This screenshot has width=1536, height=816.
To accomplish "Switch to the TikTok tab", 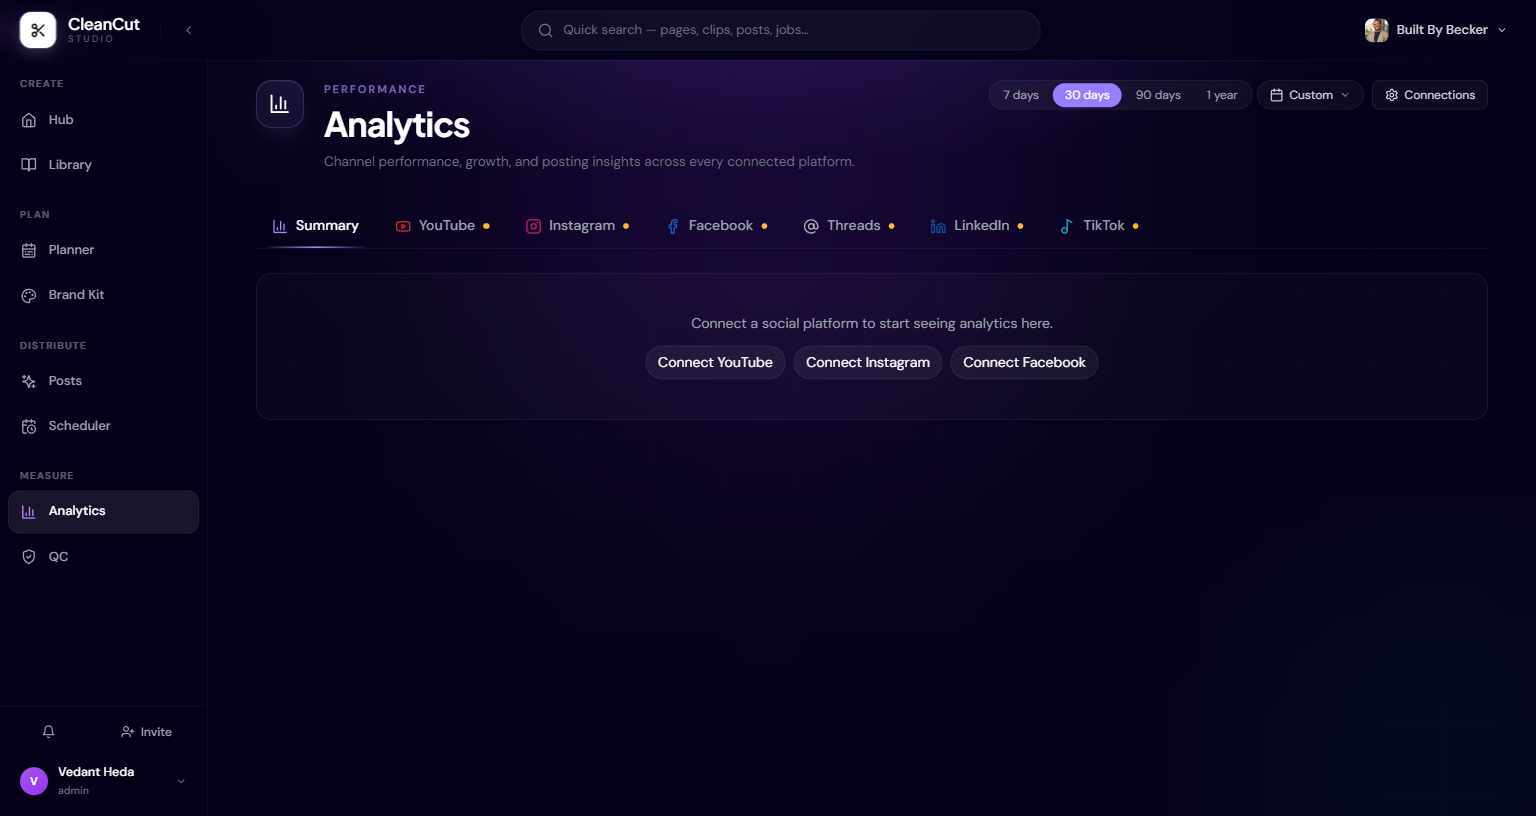I will [1099, 226].
